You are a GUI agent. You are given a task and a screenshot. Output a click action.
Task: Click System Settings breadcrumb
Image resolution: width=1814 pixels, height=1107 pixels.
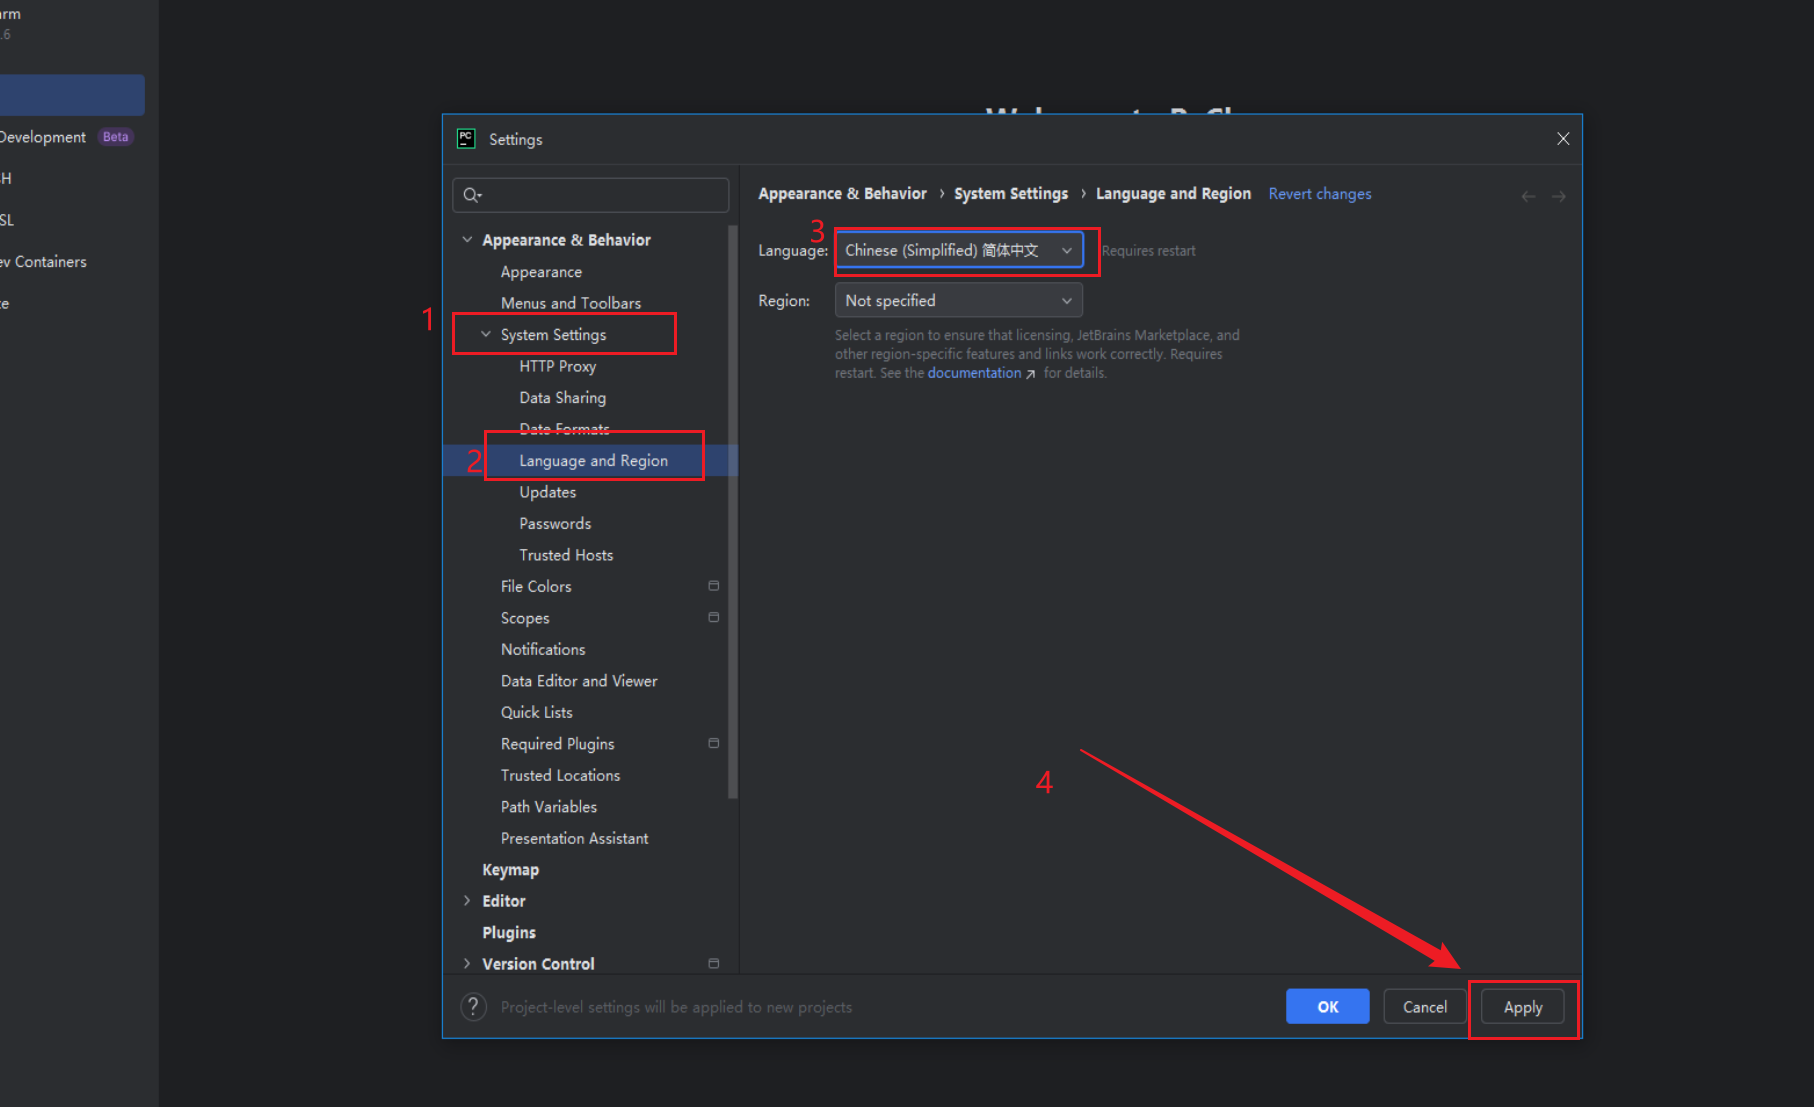pyautogui.click(x=1011, y=194)
